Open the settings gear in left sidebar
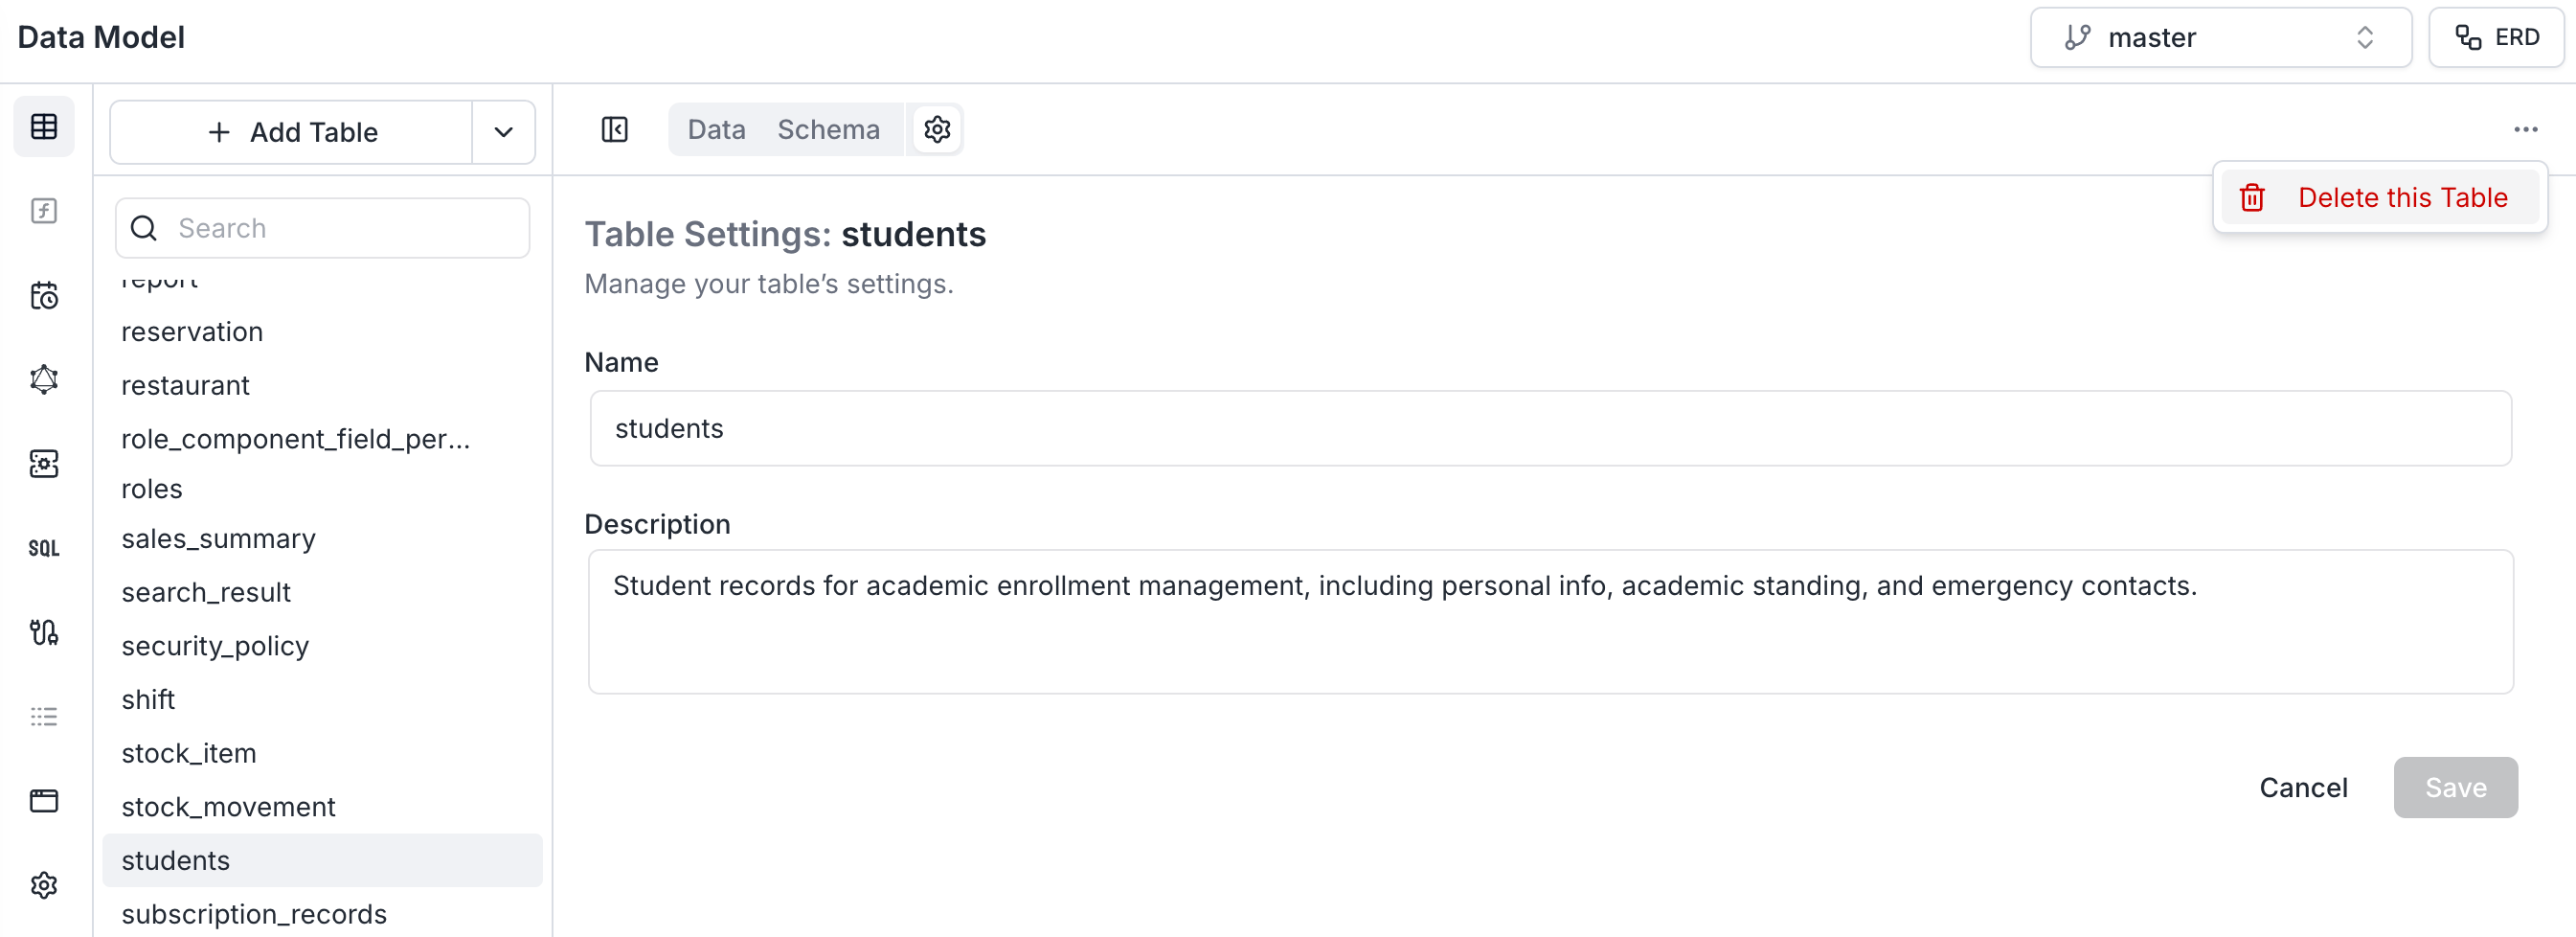 click(44, 885)
